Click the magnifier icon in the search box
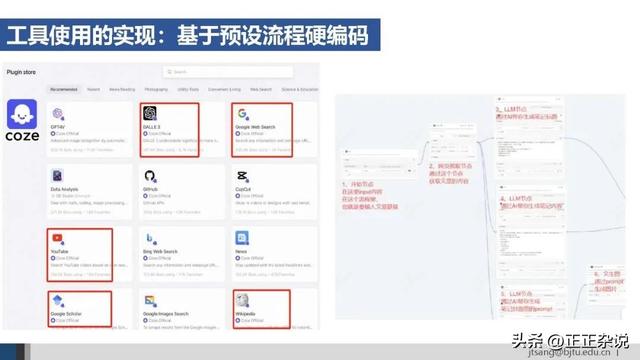Viewport: 640px width, 360px height. pos(170,72)
